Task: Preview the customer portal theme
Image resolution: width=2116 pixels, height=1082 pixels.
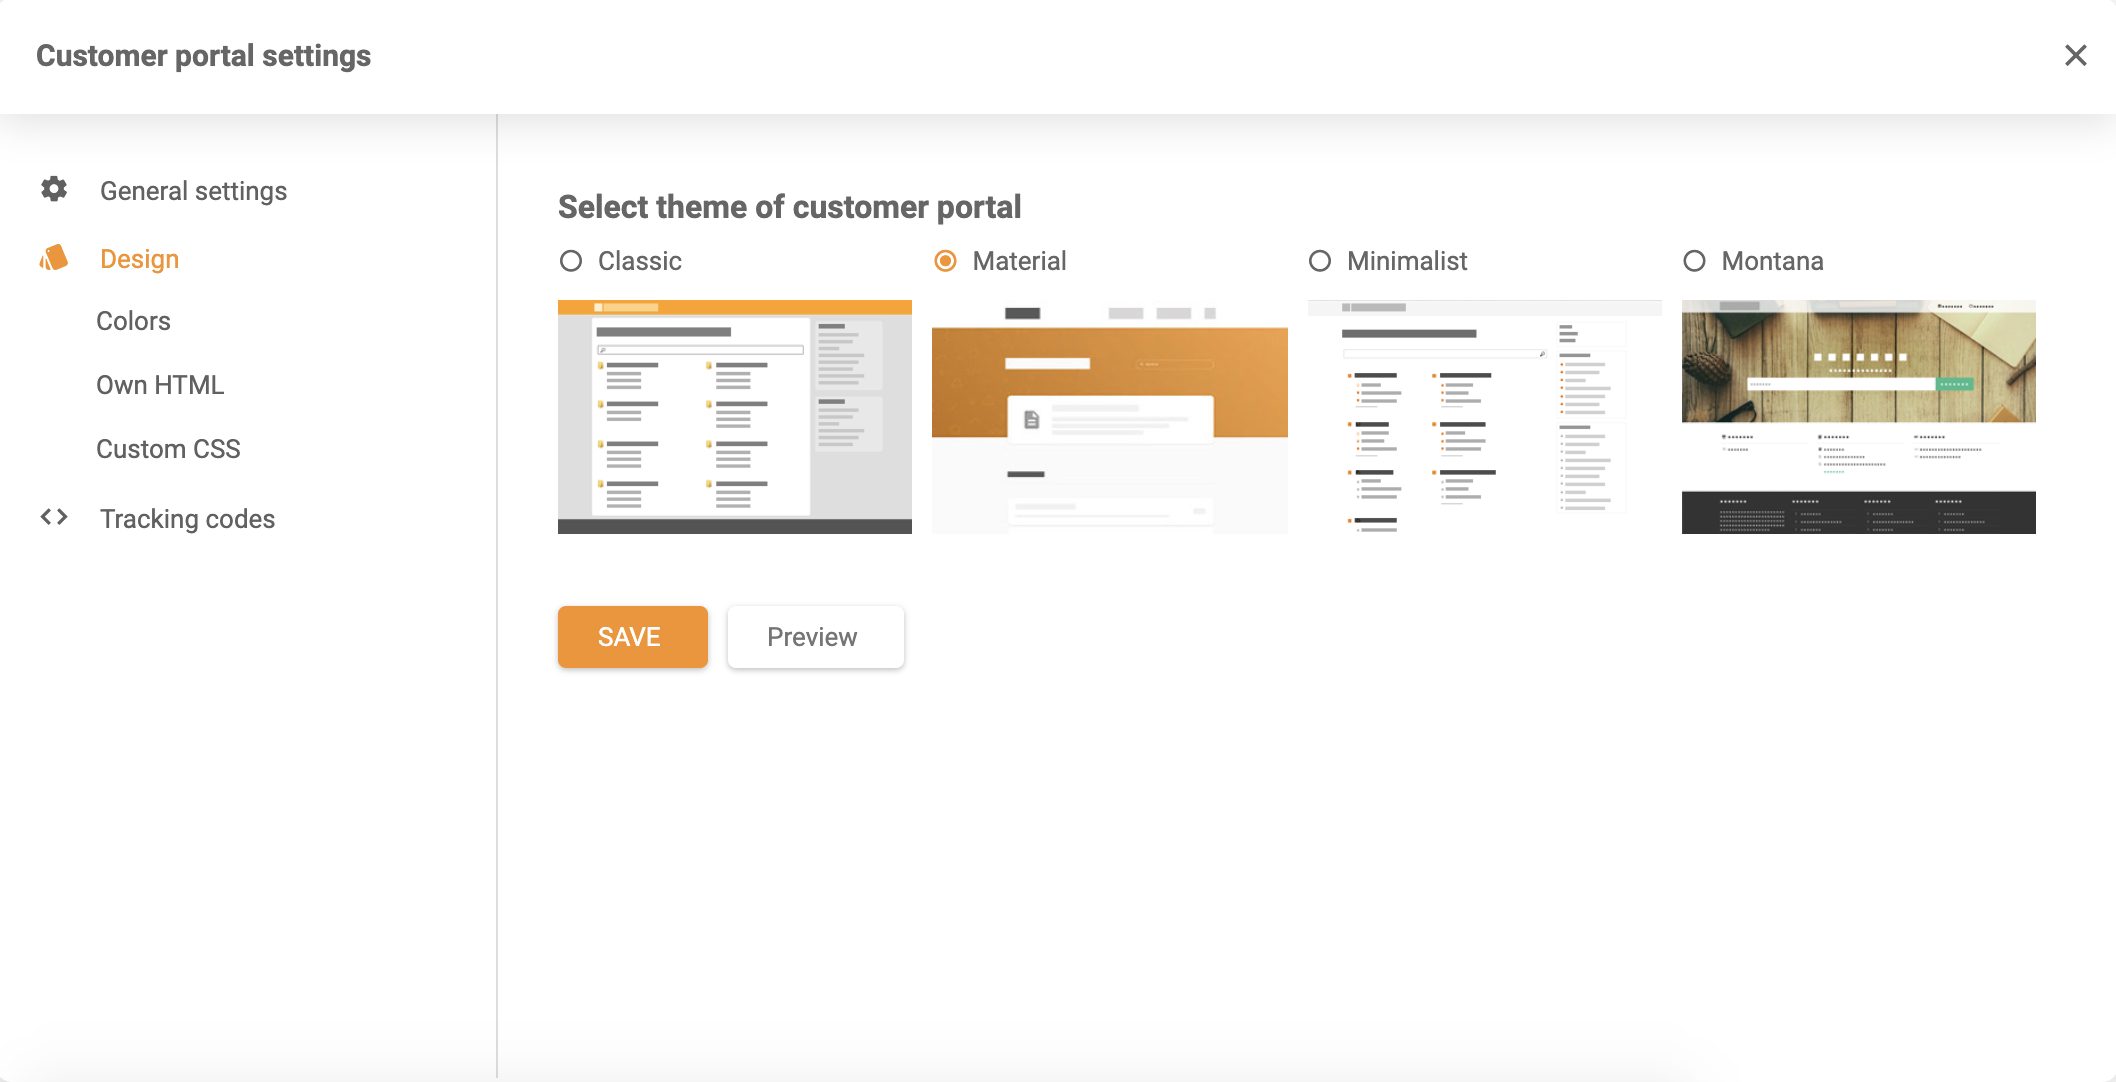Action: click(x=814, y=636)
